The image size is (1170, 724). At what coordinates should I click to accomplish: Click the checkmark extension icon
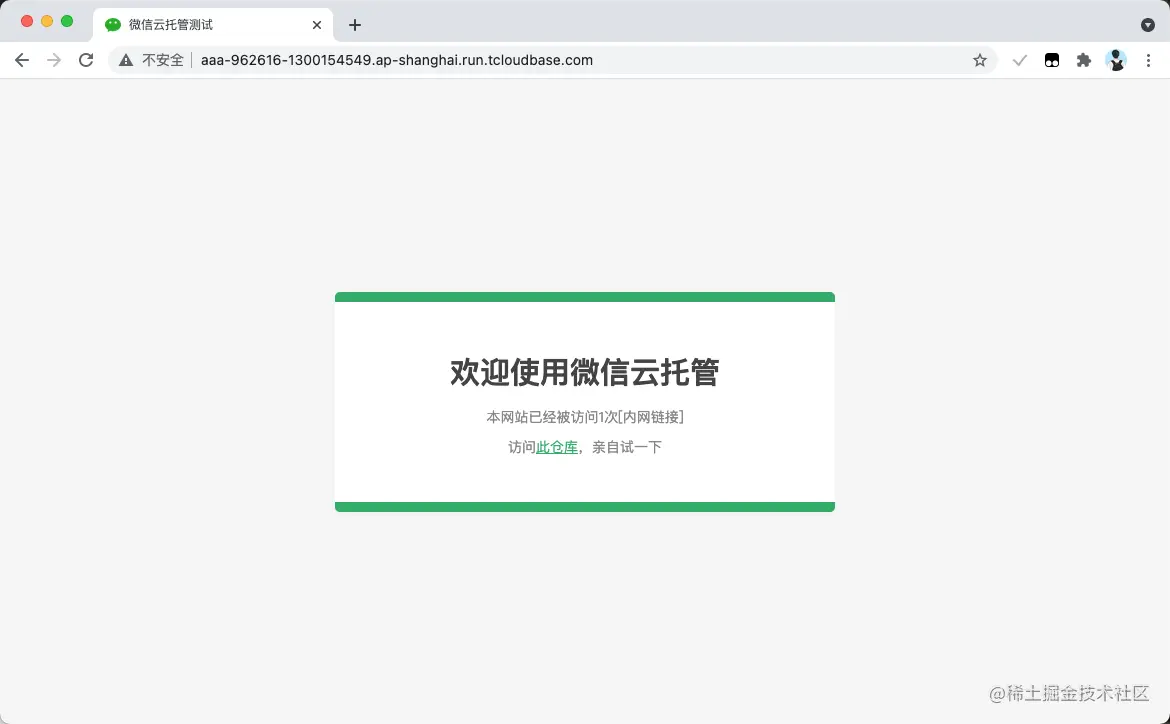[x=1019, y=60]
